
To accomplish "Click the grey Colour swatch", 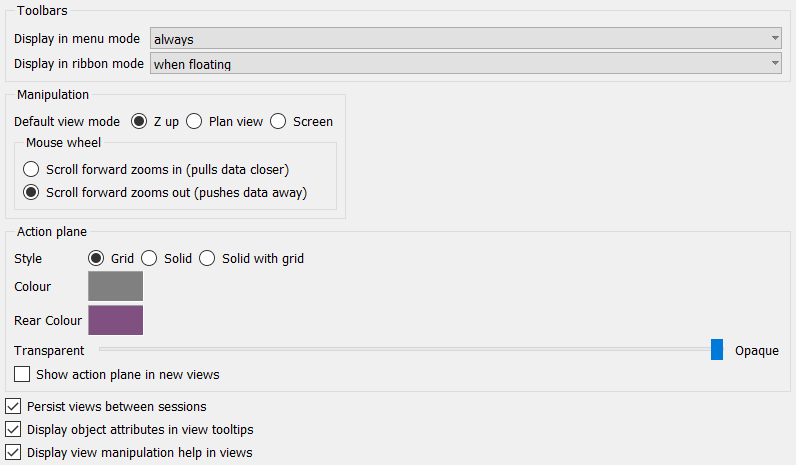I will 115,286.
